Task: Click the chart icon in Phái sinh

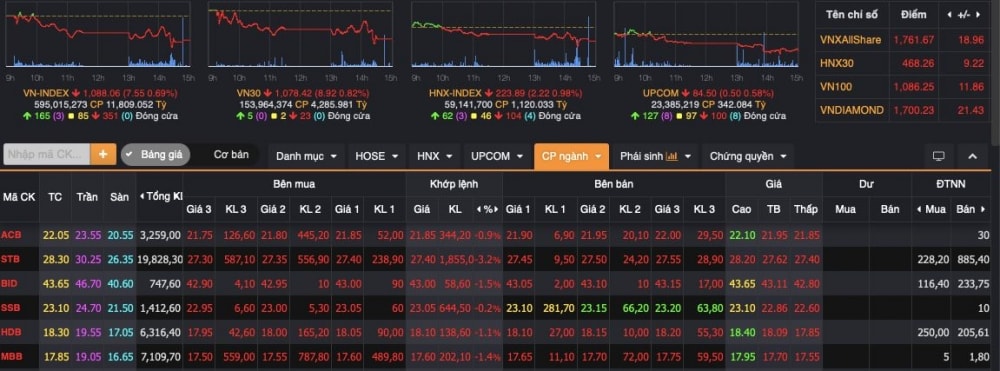Action: point(672,156)
